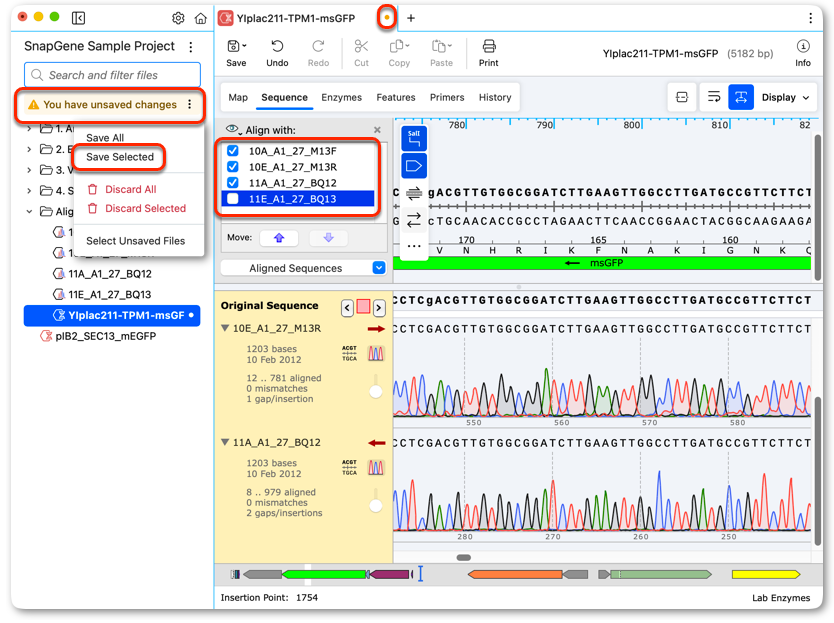Screen dimensions: 834x623
Task: Go to previous mismatch arrow
Action: 347,308
